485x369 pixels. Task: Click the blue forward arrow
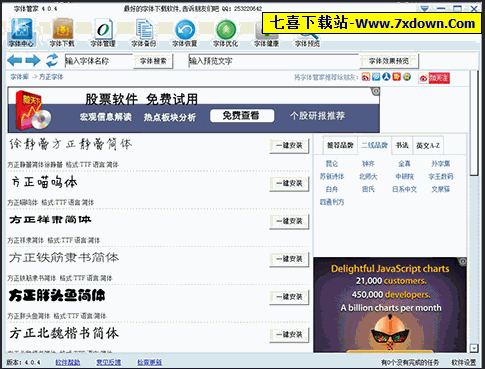33,60
